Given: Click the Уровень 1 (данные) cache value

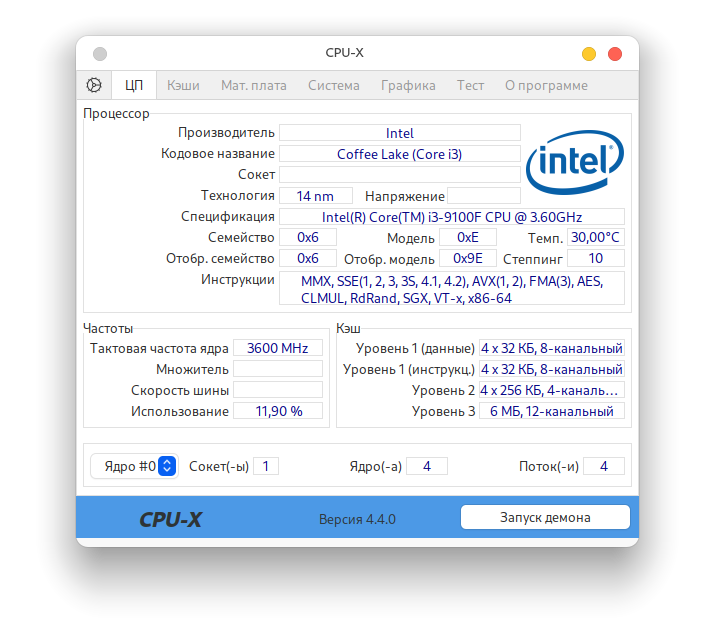Looking at the screenshot, I should coord(552,348).
